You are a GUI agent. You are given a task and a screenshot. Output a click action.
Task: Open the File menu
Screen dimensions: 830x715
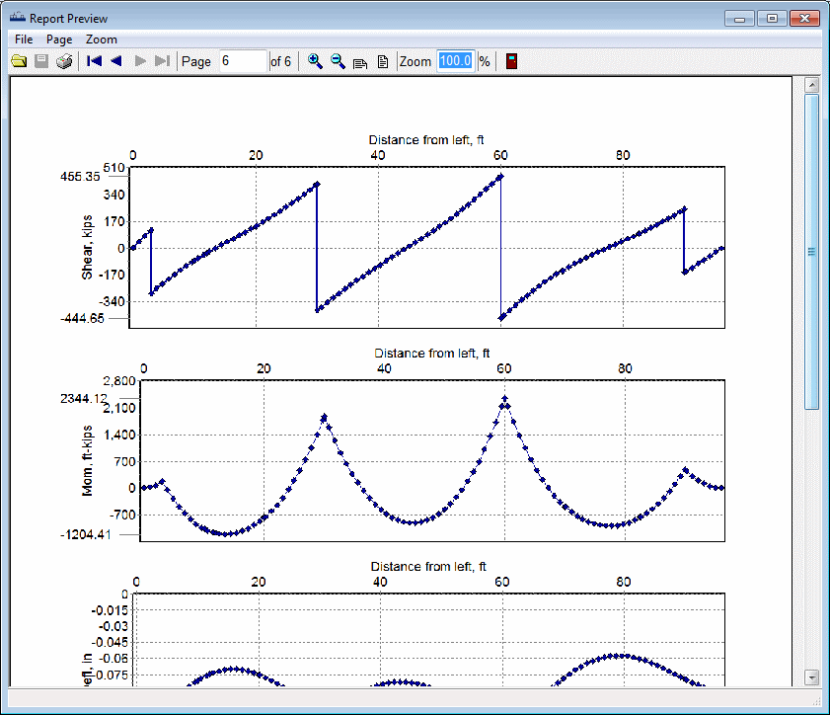(x=23, y=39)
